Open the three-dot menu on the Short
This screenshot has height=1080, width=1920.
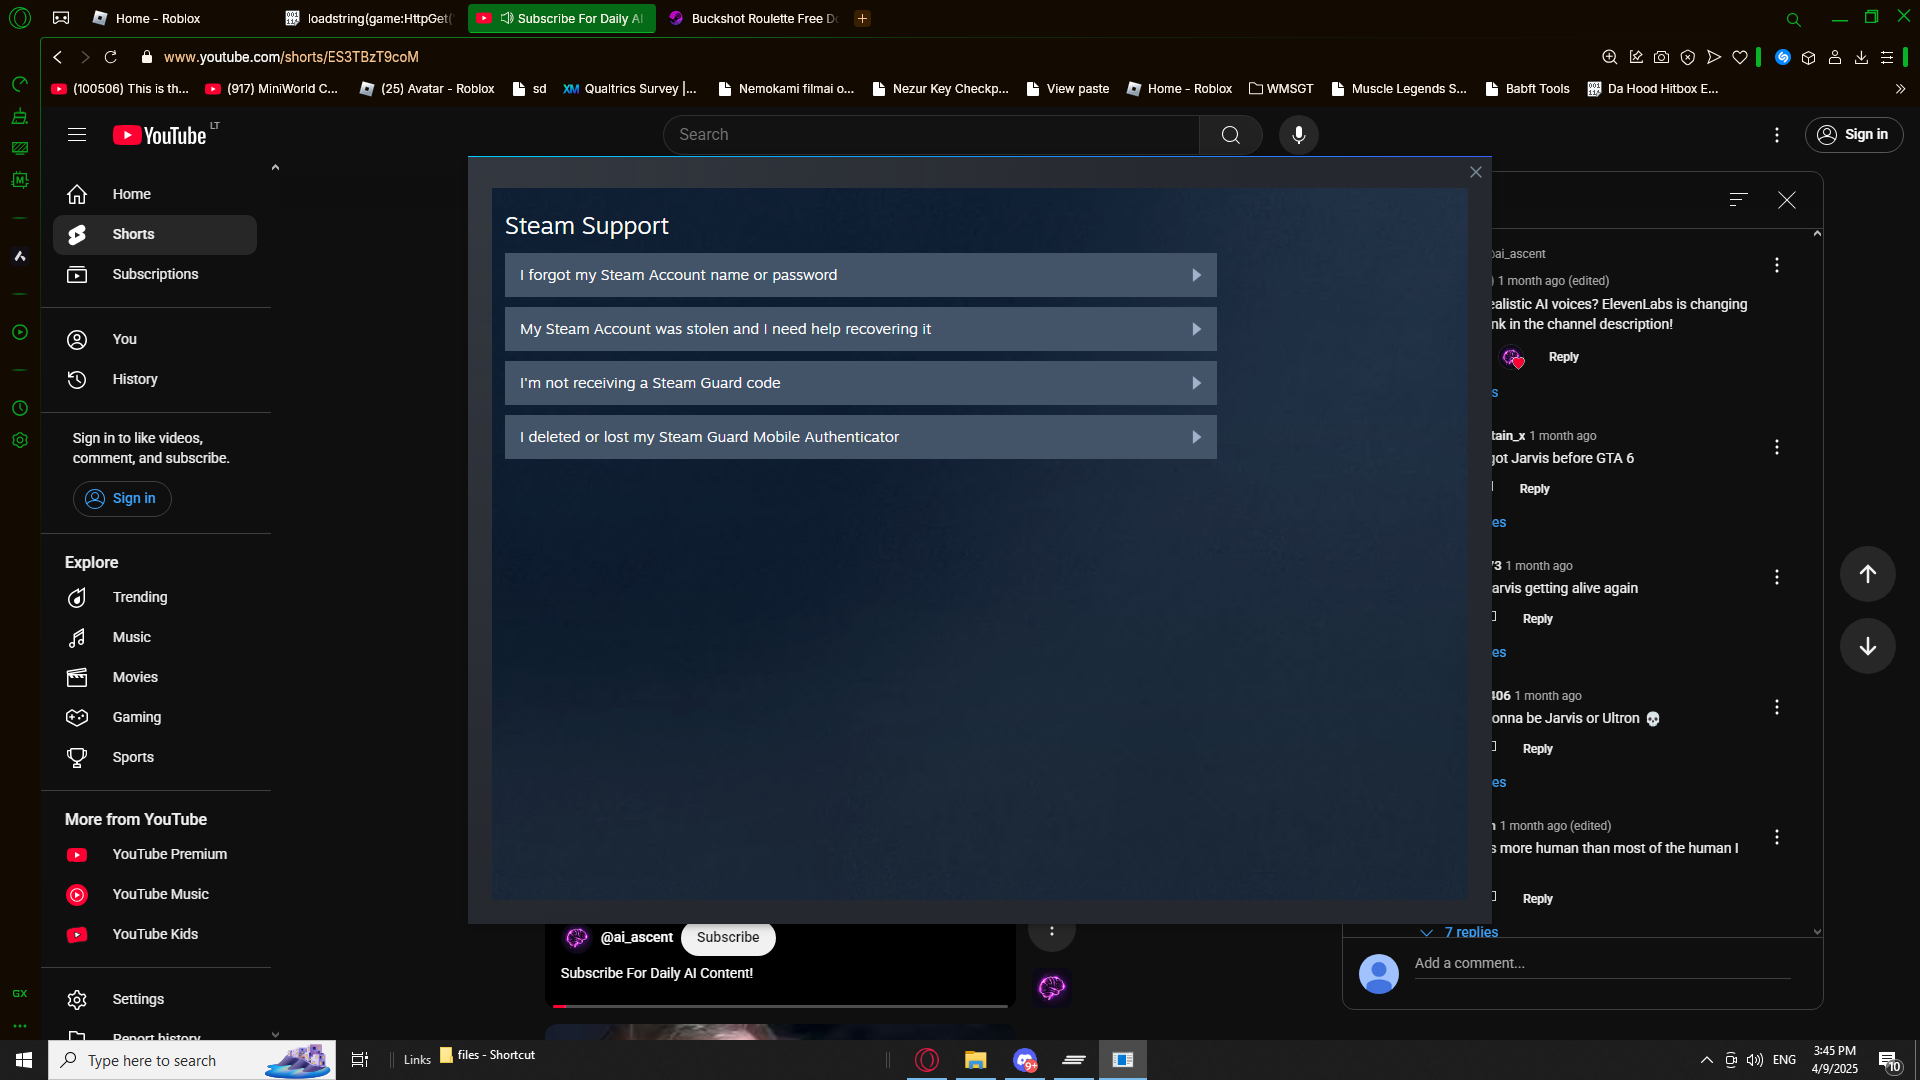click(x=1052, y=931)
